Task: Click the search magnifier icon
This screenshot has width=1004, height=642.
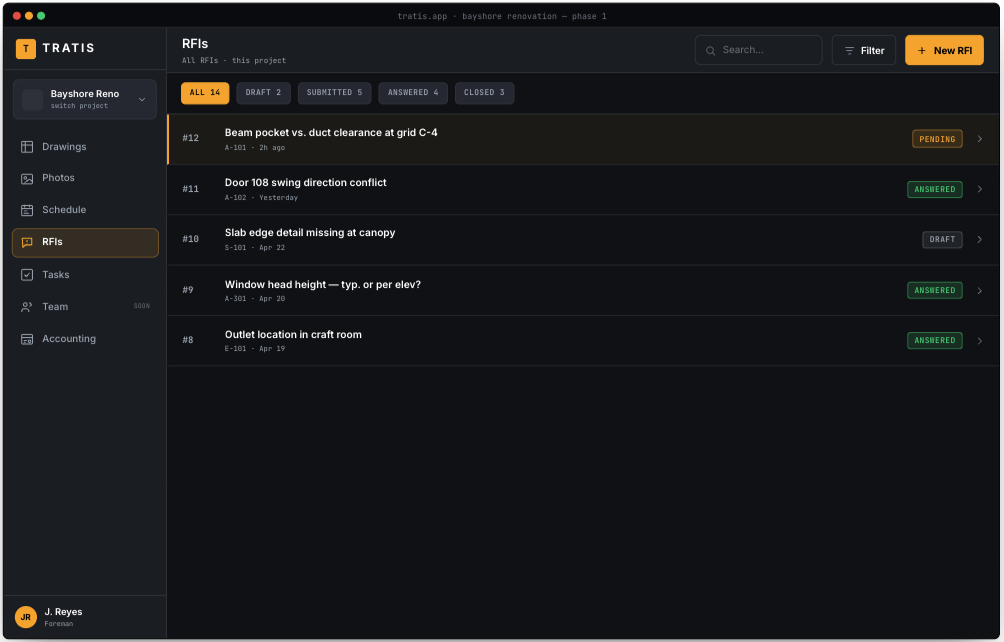Action: tap(710, 51)
